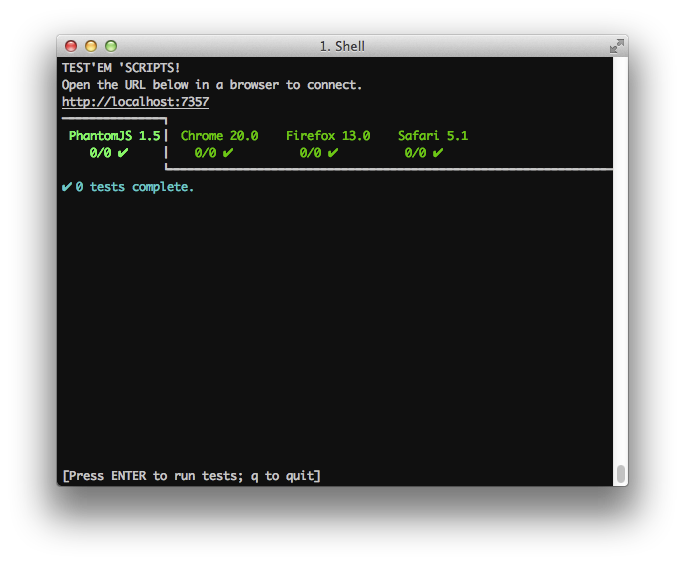Show the Safari 5.1 tab
Viewport: 685px width, 565px height.
coord(433,136)
